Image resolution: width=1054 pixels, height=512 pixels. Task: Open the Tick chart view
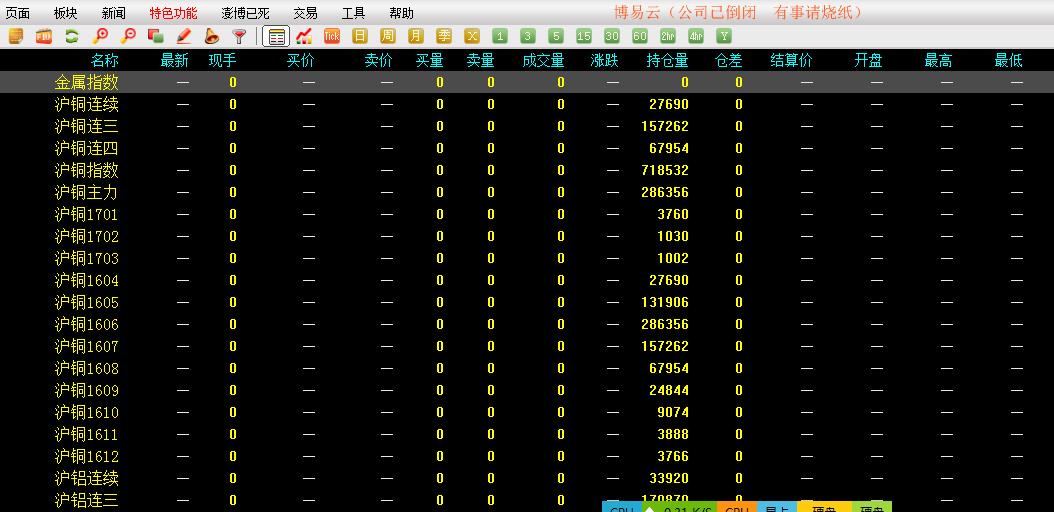[332, 37]
